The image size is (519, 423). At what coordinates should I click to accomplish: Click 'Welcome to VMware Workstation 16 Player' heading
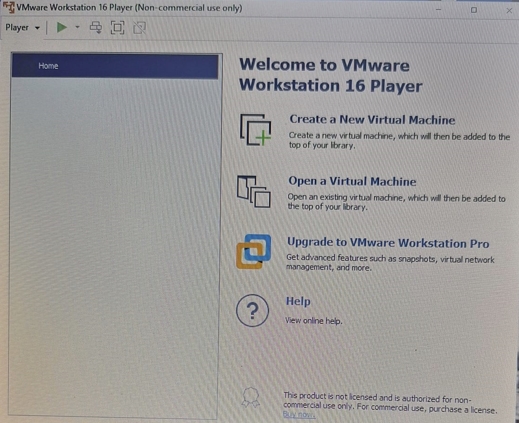click(331, 75)
